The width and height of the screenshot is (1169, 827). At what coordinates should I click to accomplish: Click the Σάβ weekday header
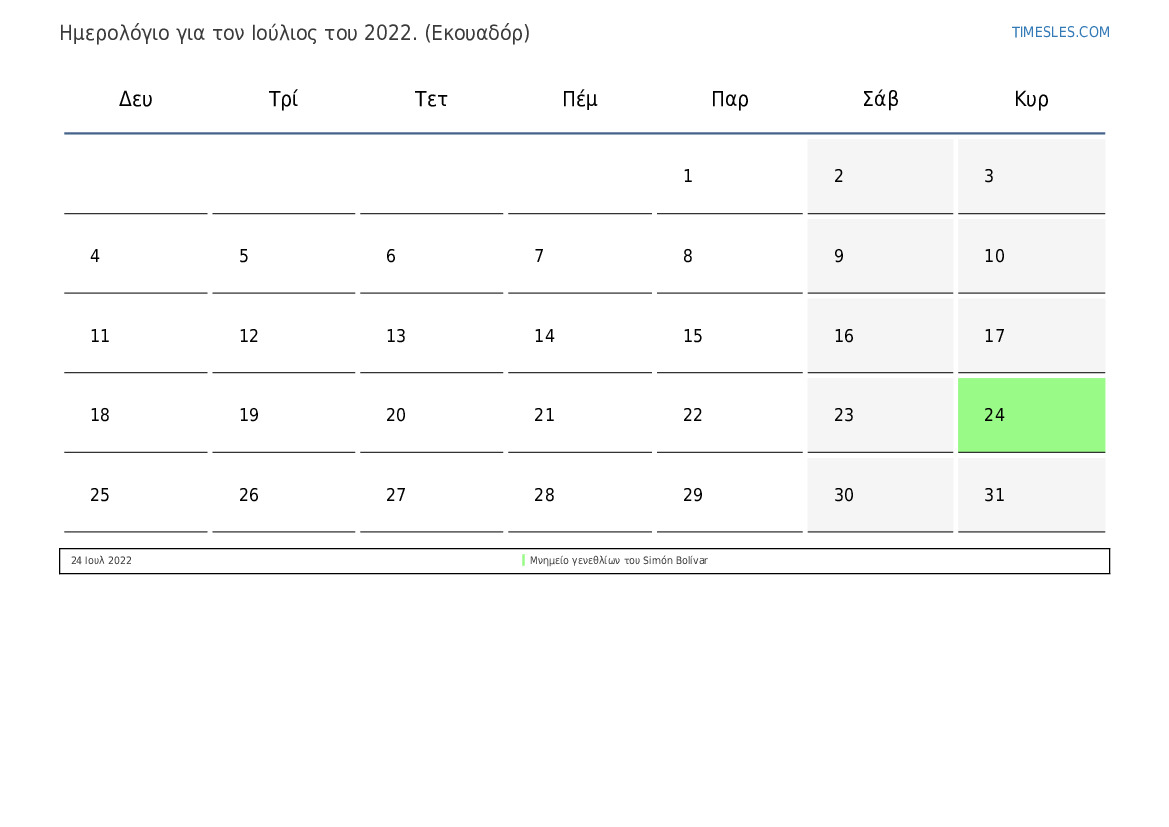pos(880,98)
